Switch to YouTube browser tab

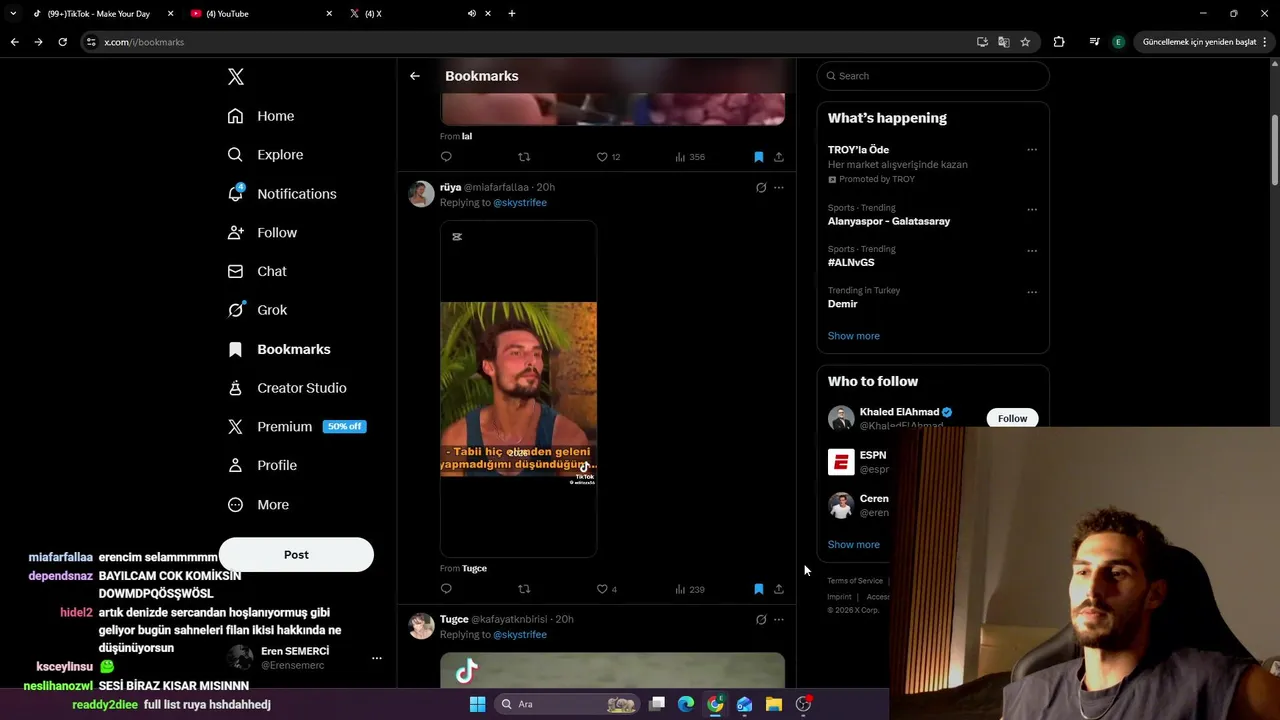pos(262,14)
